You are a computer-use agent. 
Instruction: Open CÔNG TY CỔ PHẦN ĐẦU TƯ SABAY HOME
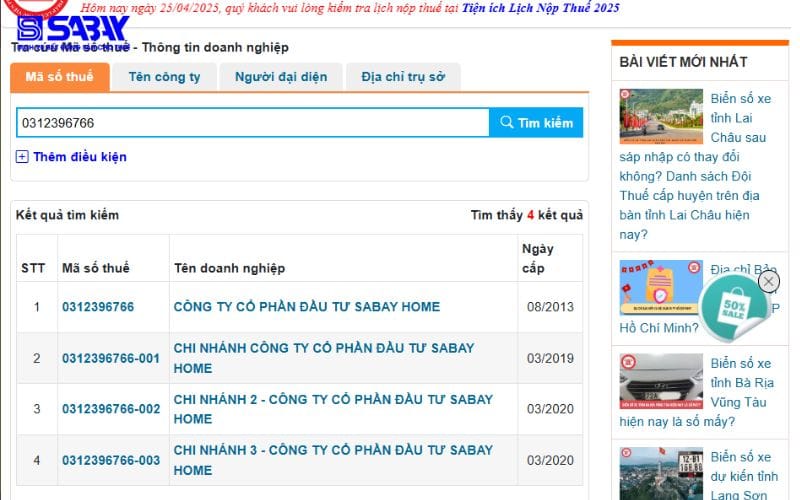point(306,307)
